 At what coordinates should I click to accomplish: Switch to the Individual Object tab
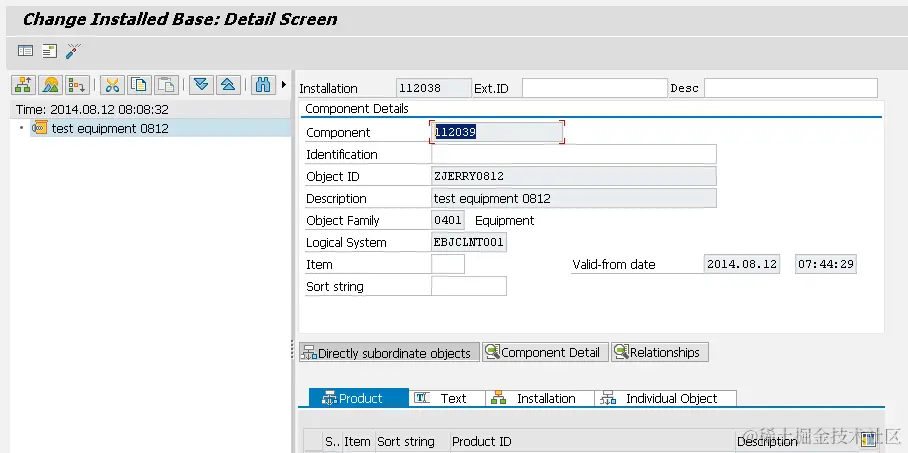(x=665, y=398)
